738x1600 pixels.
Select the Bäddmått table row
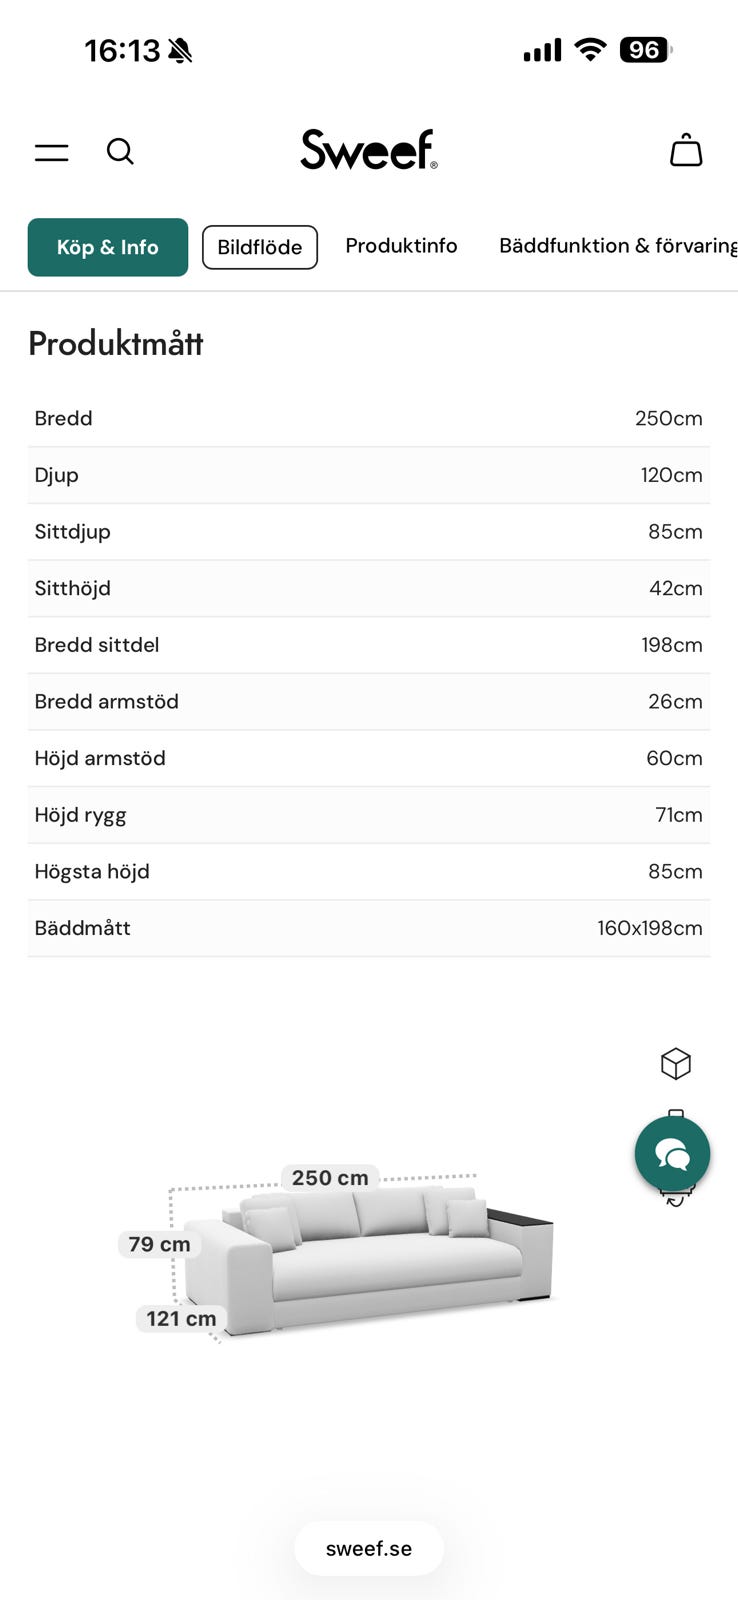point(369,928)
